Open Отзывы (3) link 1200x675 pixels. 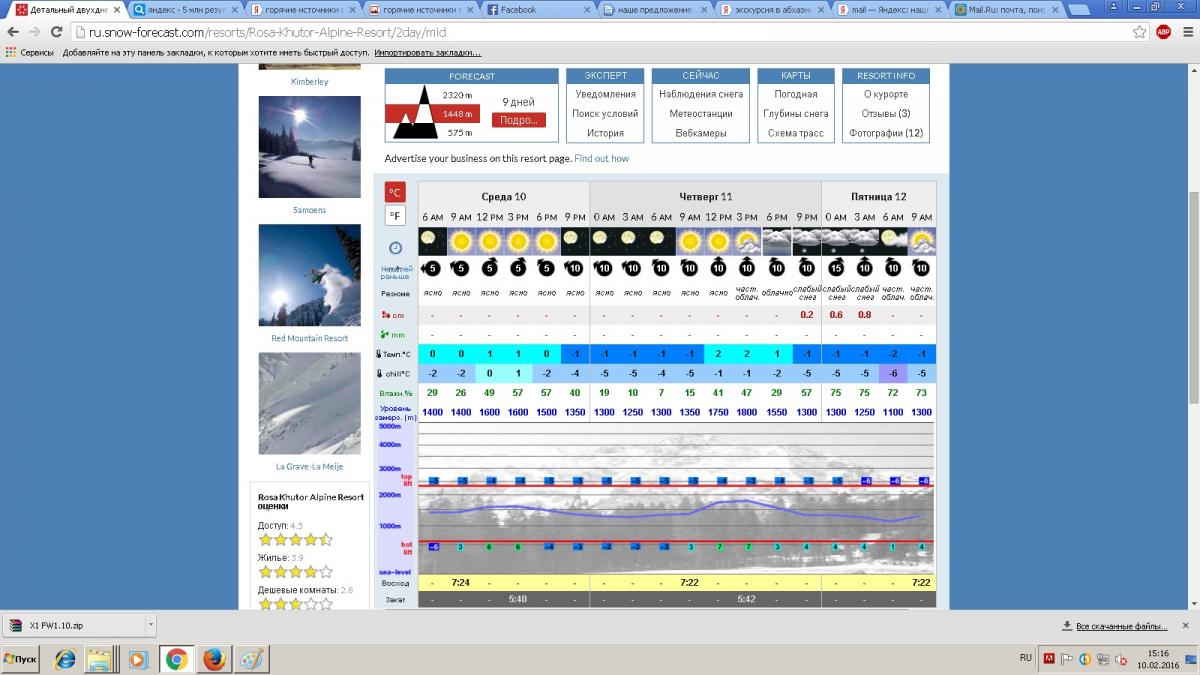(886, 114)
